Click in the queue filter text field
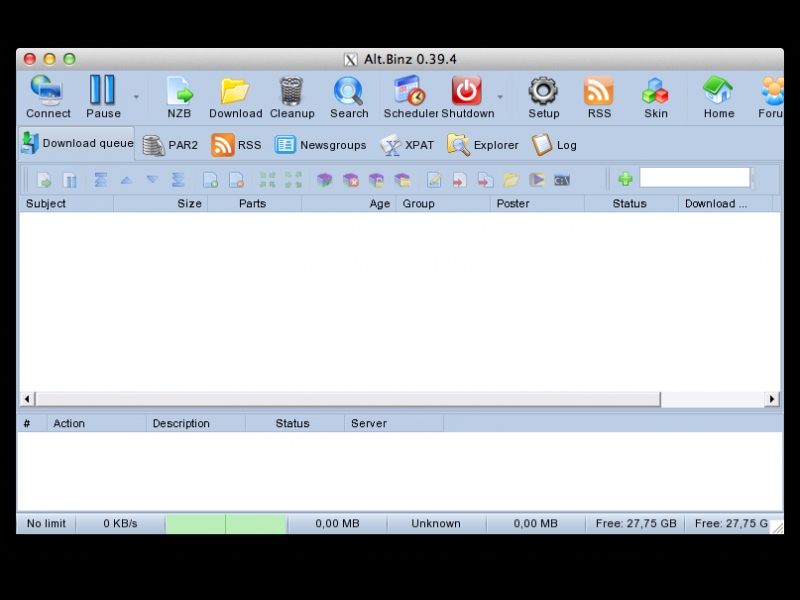The image size is (800, 600). tap(694, 178)
